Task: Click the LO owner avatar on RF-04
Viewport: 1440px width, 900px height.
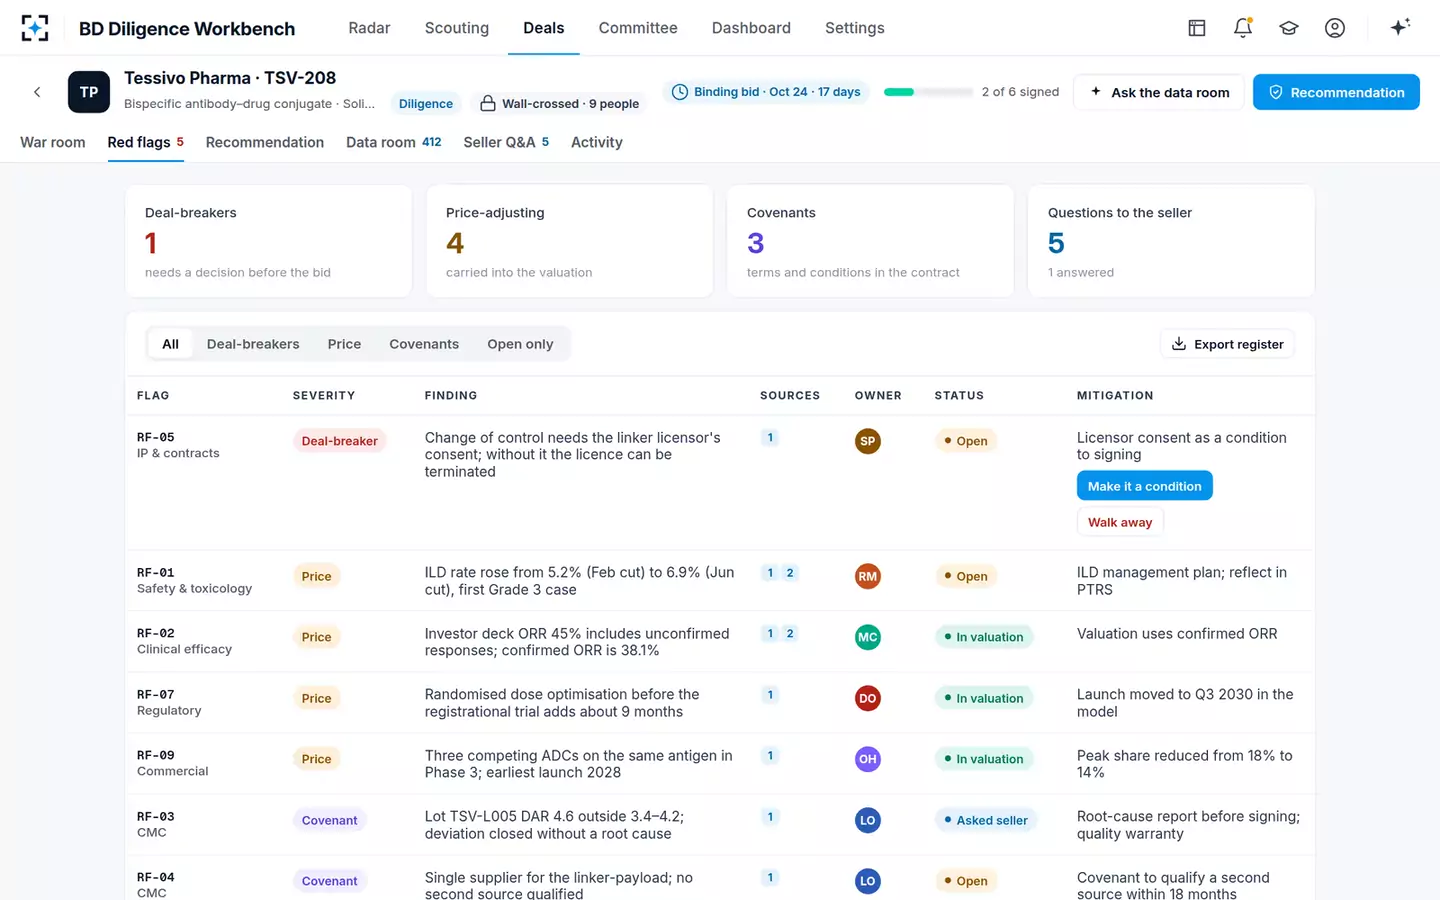Action: click(x=868, y=881)
